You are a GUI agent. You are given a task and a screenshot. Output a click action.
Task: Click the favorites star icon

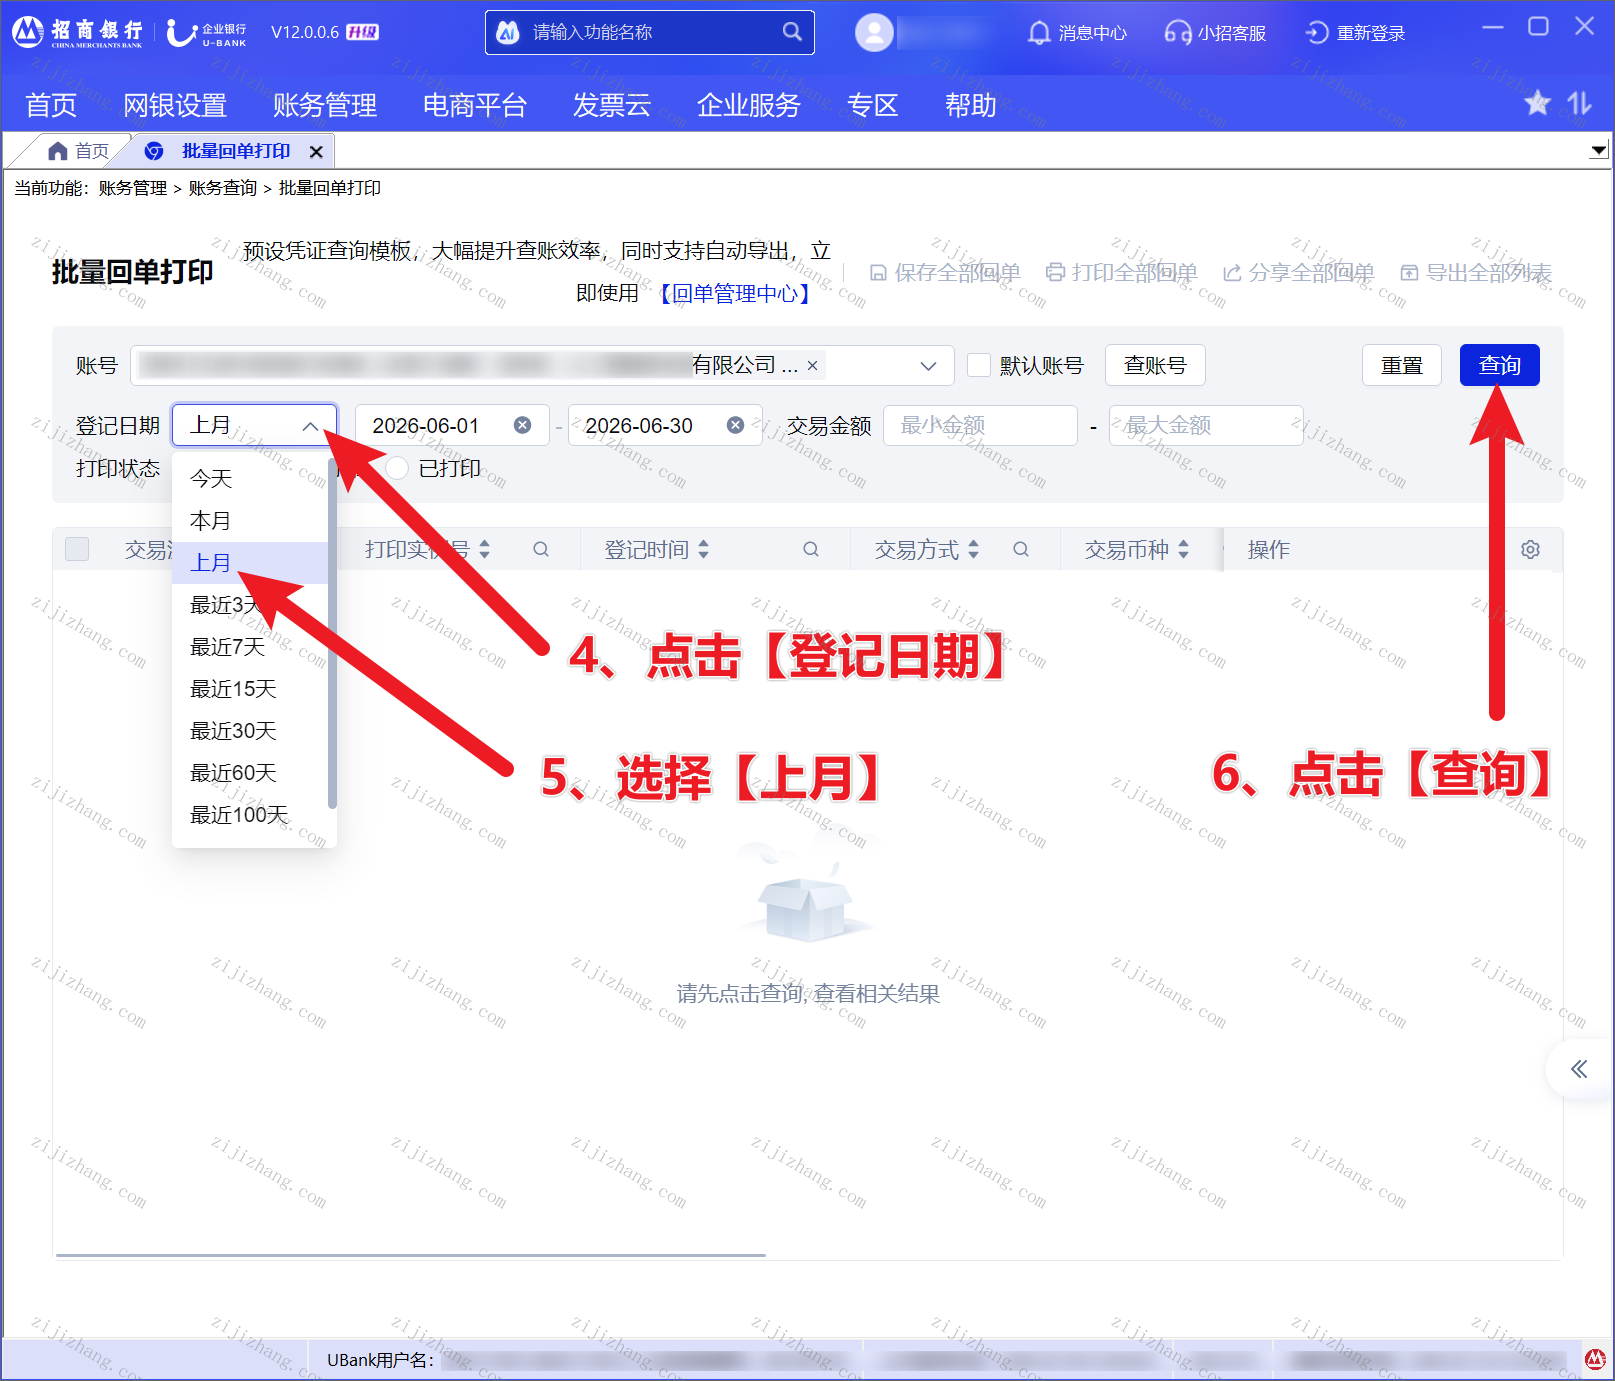point(1537,103)
